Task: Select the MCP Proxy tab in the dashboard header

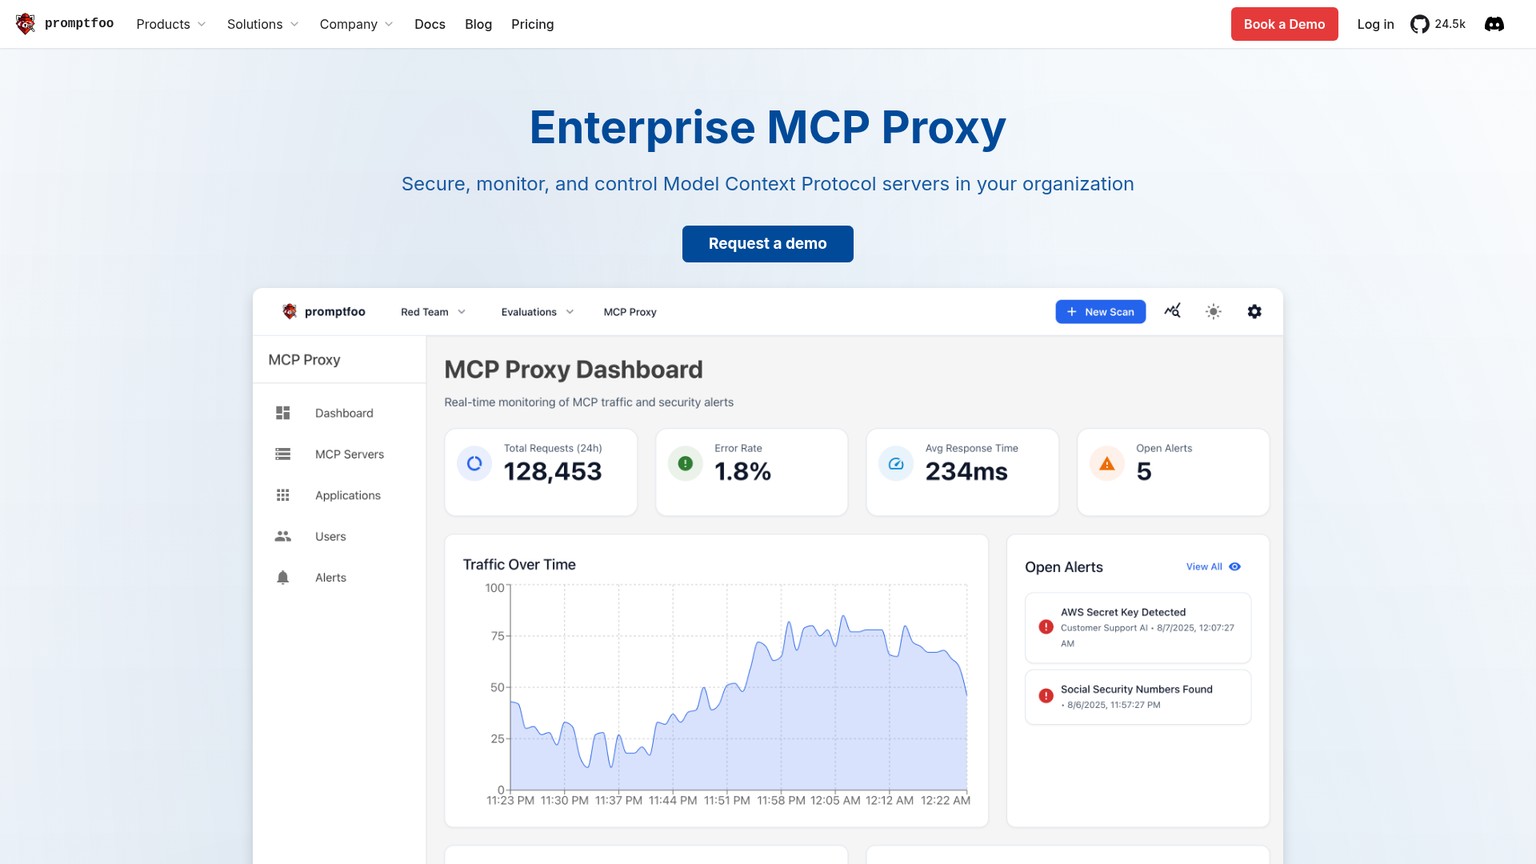Action: [630, 312]
